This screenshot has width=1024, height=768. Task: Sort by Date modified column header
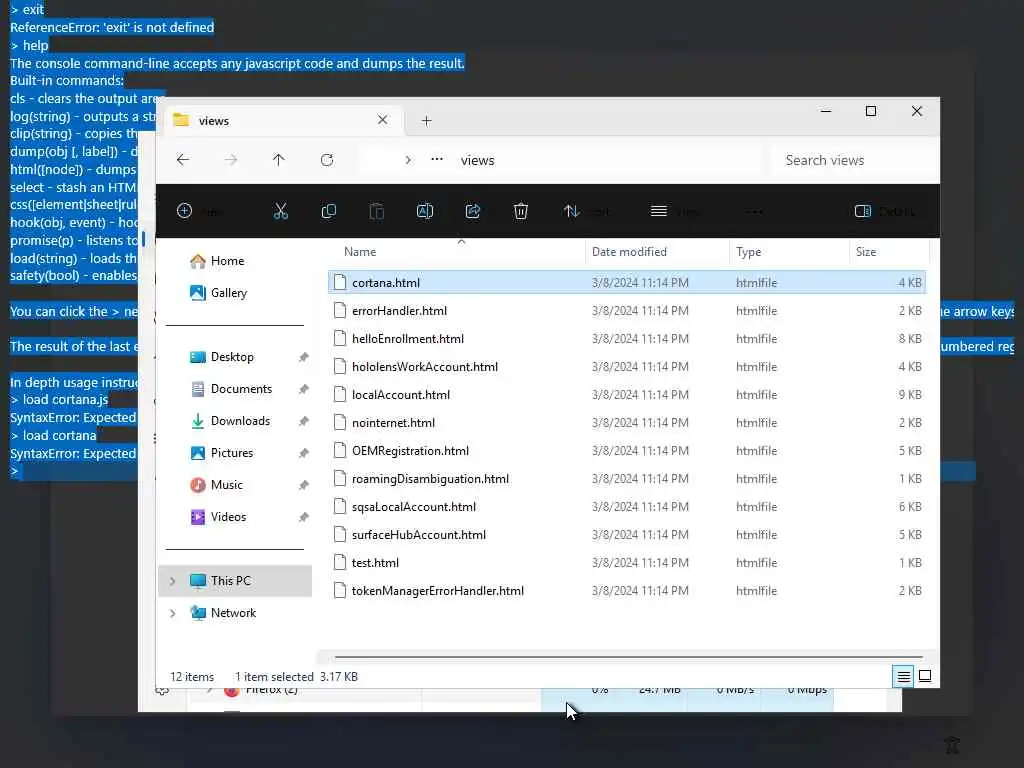(657, 251)
